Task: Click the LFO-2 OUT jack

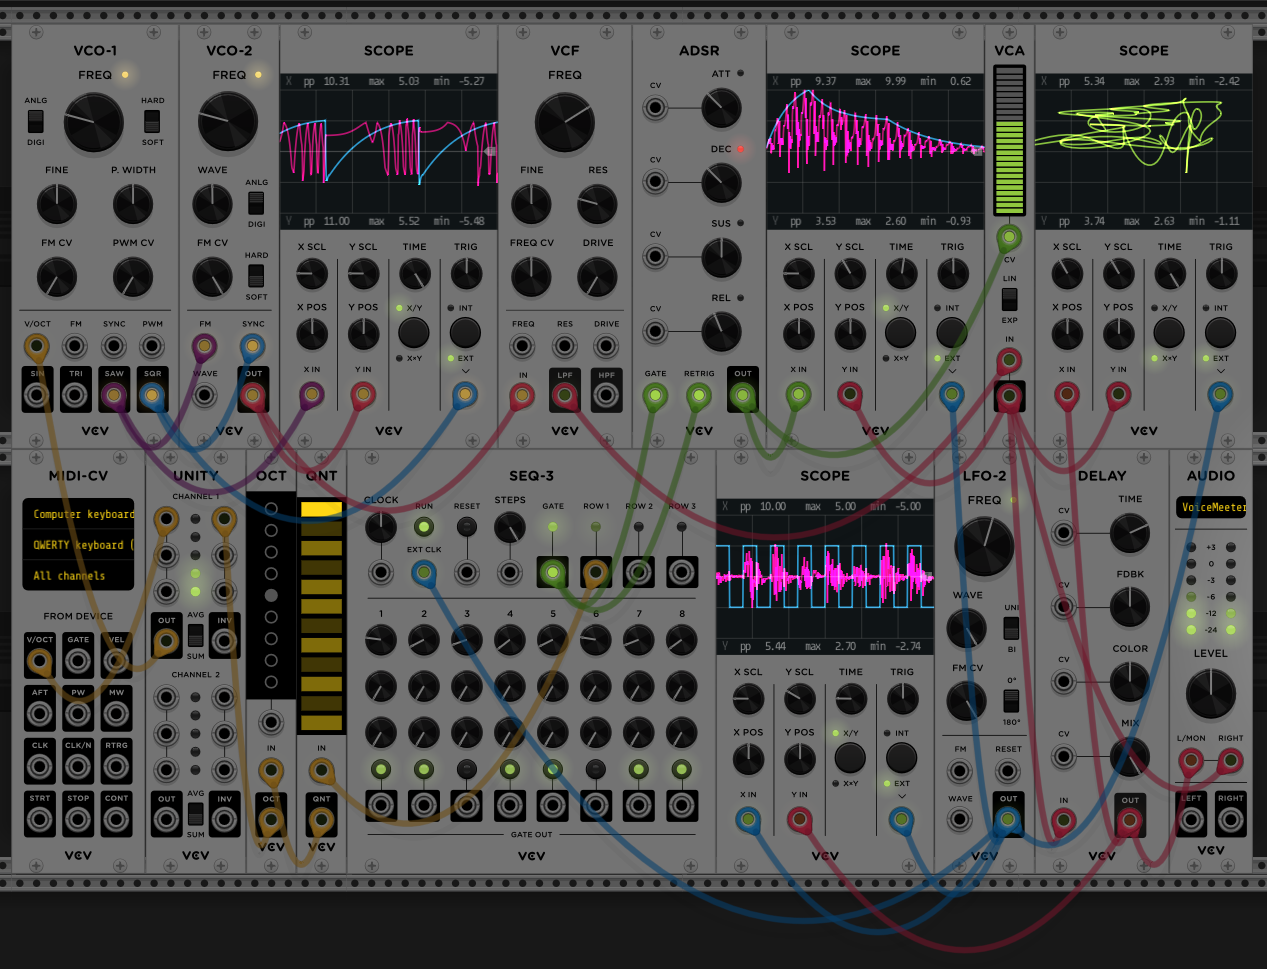Action: coord(1008,820)
